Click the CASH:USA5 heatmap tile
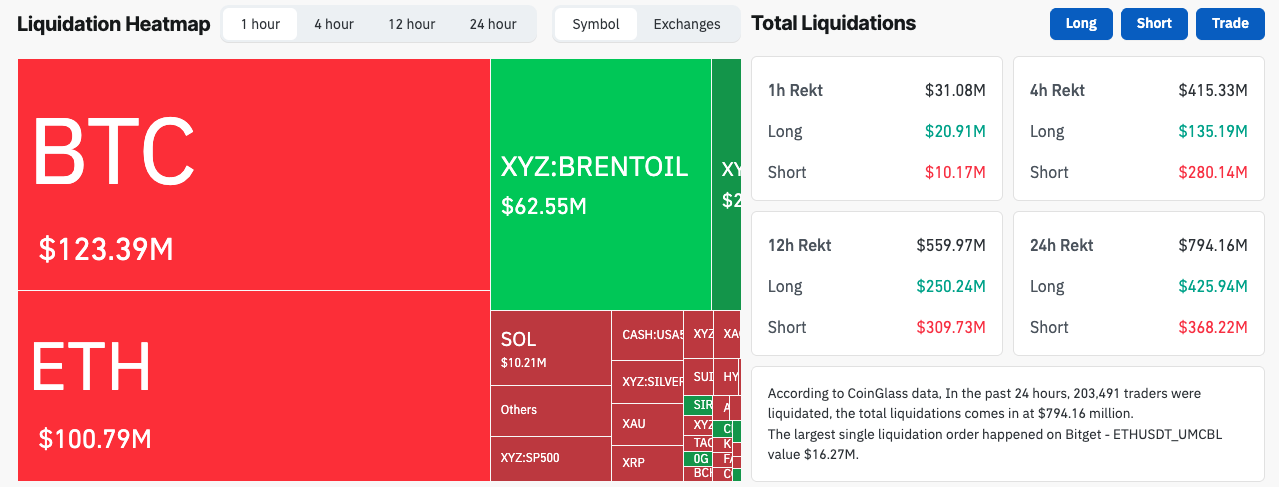Screen dimensions: 1279x487 648,335
